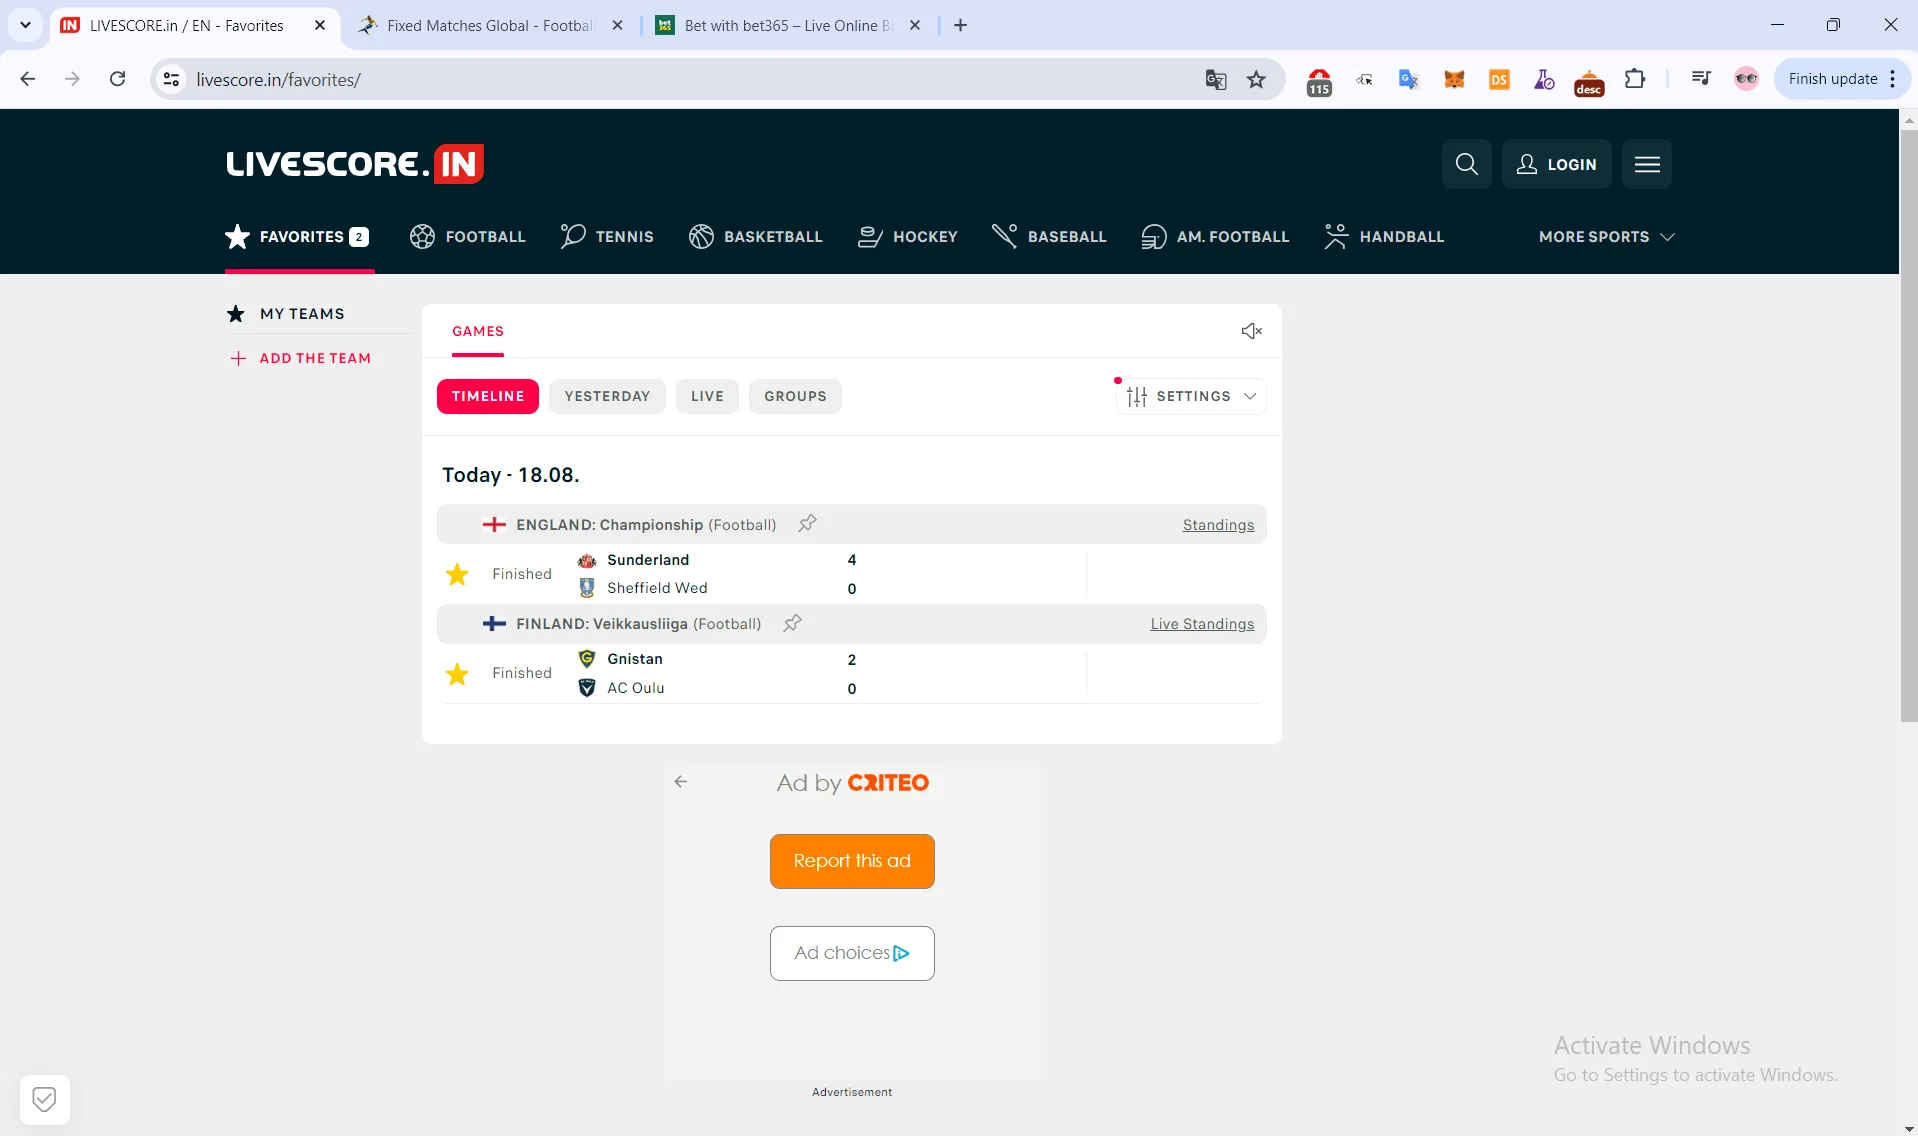Click the Finland flag icon

point(494,624)
